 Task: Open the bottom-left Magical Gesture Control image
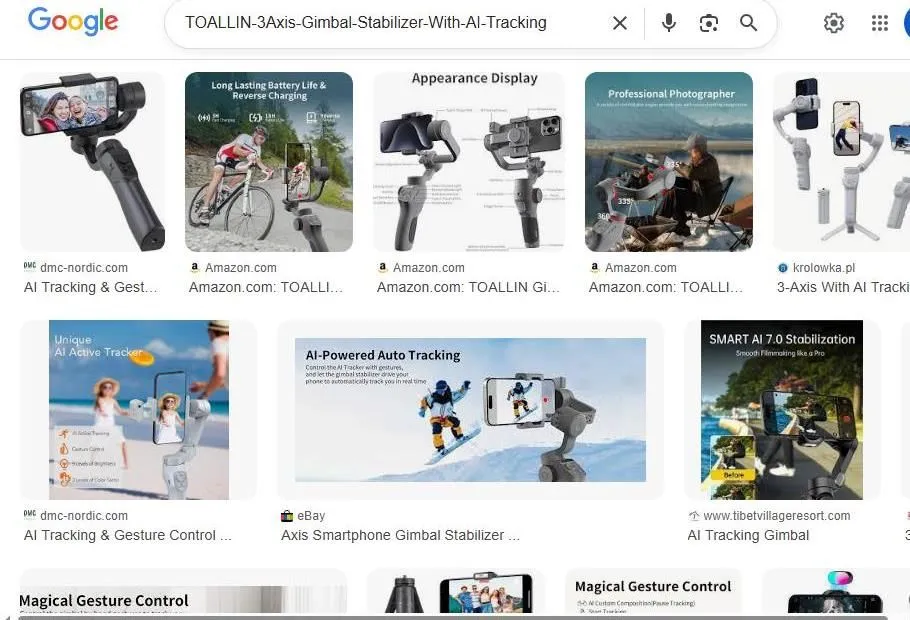point(183,591)
